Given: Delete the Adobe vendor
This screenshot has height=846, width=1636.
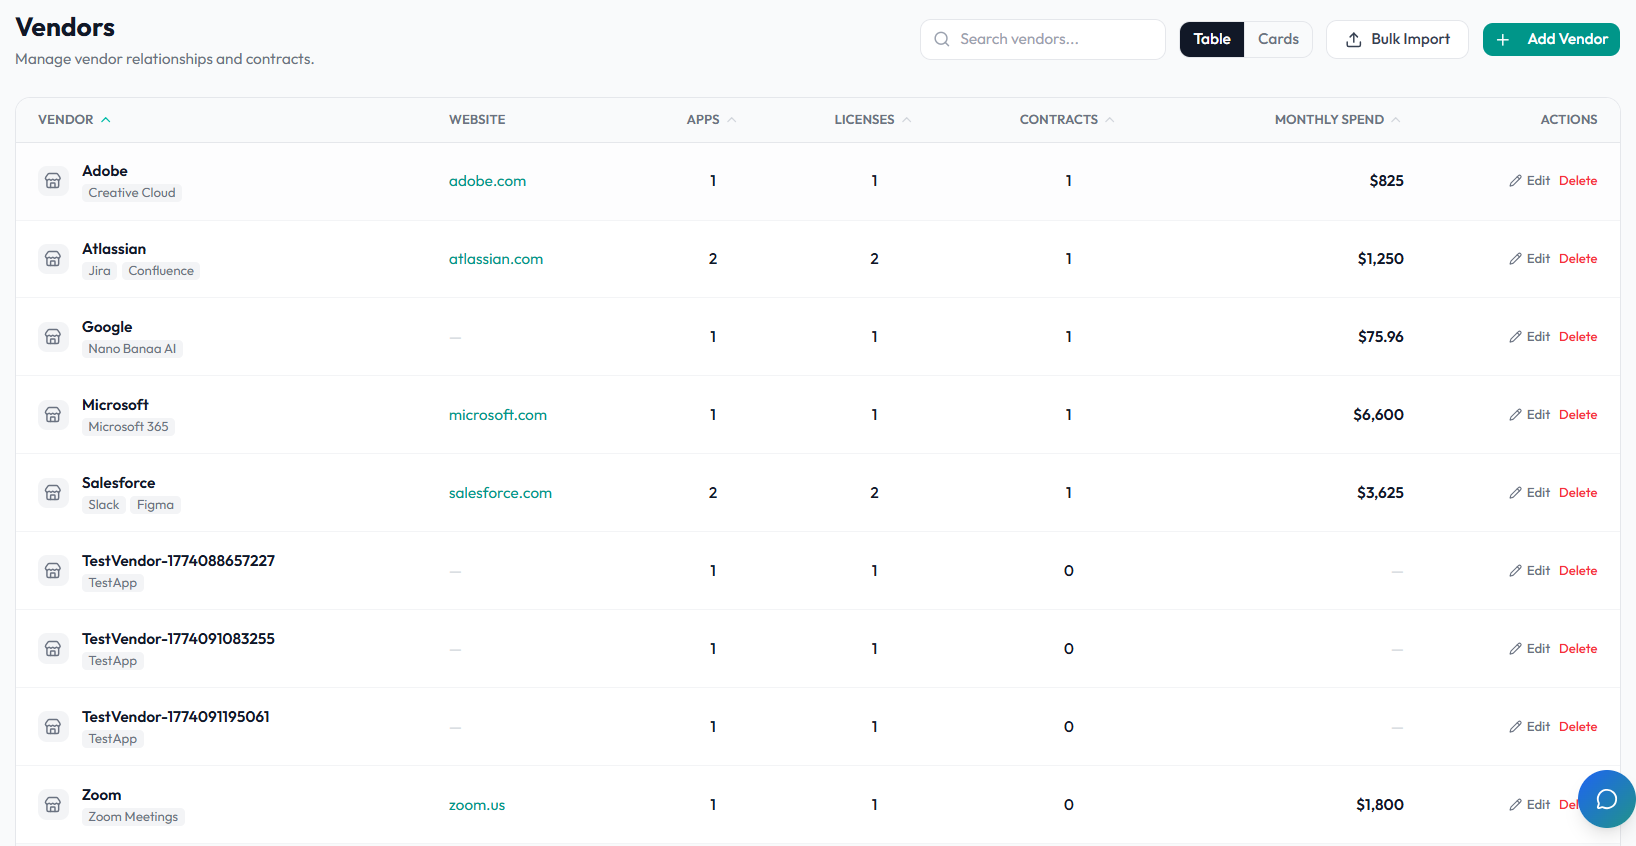Looking at the screenshot, I should click(1578, 181).
